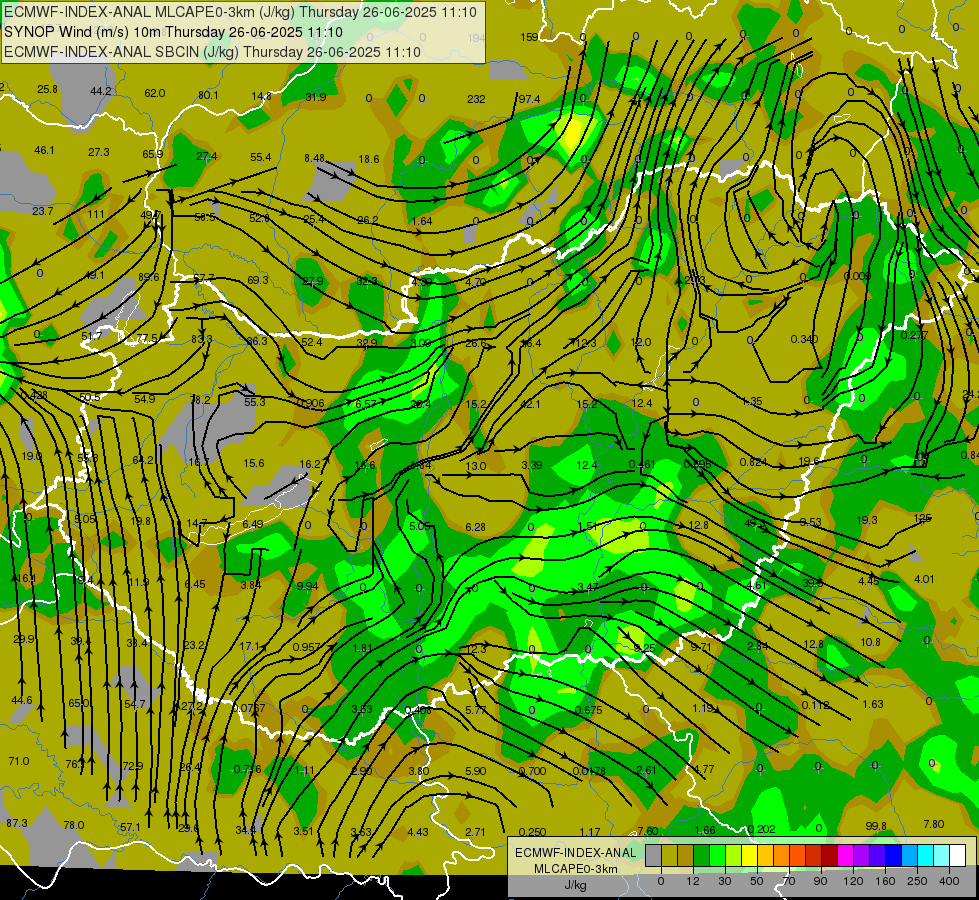Click the value 97.4 on the map
Viewport: 979px width, 900px height.
529,99
